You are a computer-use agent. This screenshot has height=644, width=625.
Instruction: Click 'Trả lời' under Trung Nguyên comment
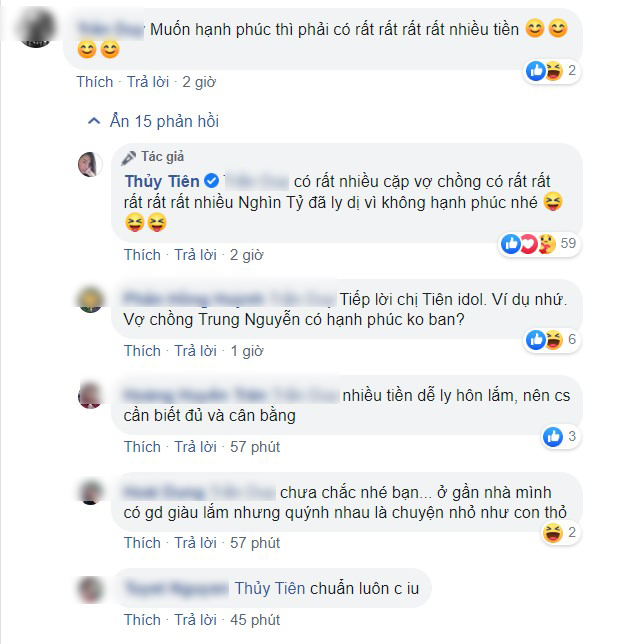tap(195, 351)
